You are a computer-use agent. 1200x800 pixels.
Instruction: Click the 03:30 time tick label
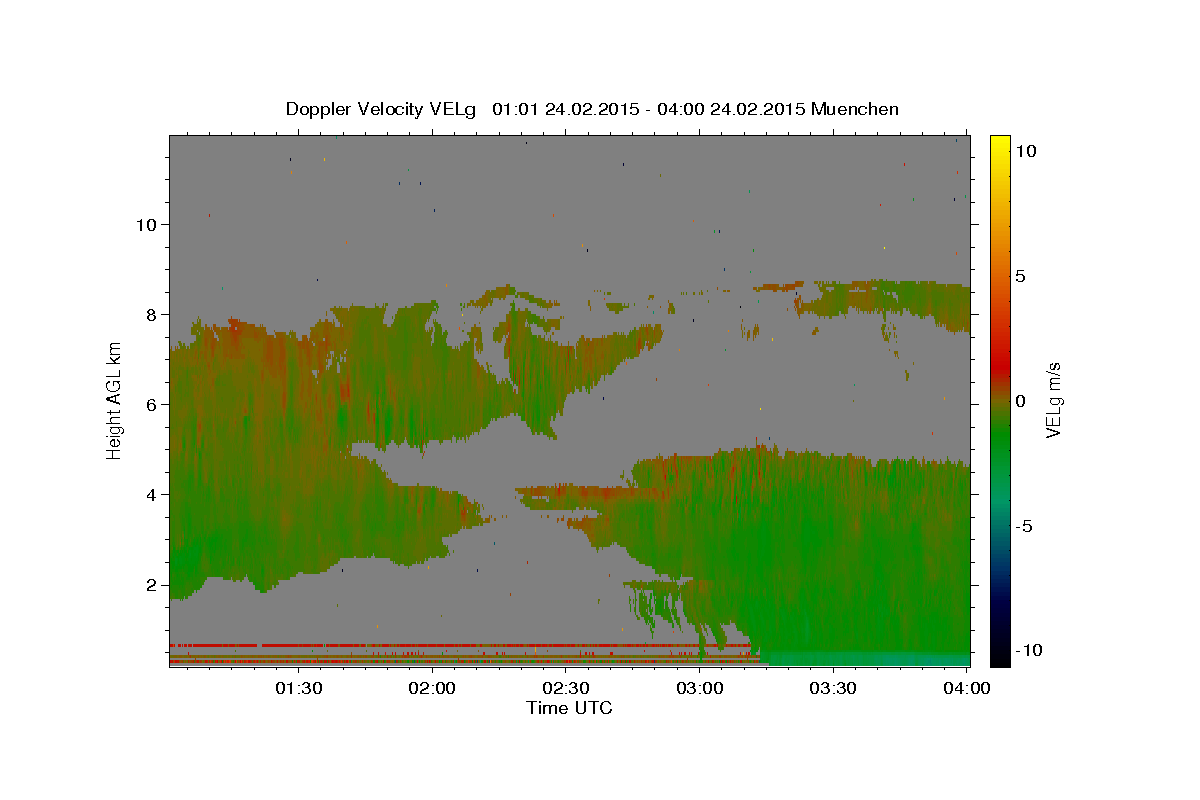833,688
